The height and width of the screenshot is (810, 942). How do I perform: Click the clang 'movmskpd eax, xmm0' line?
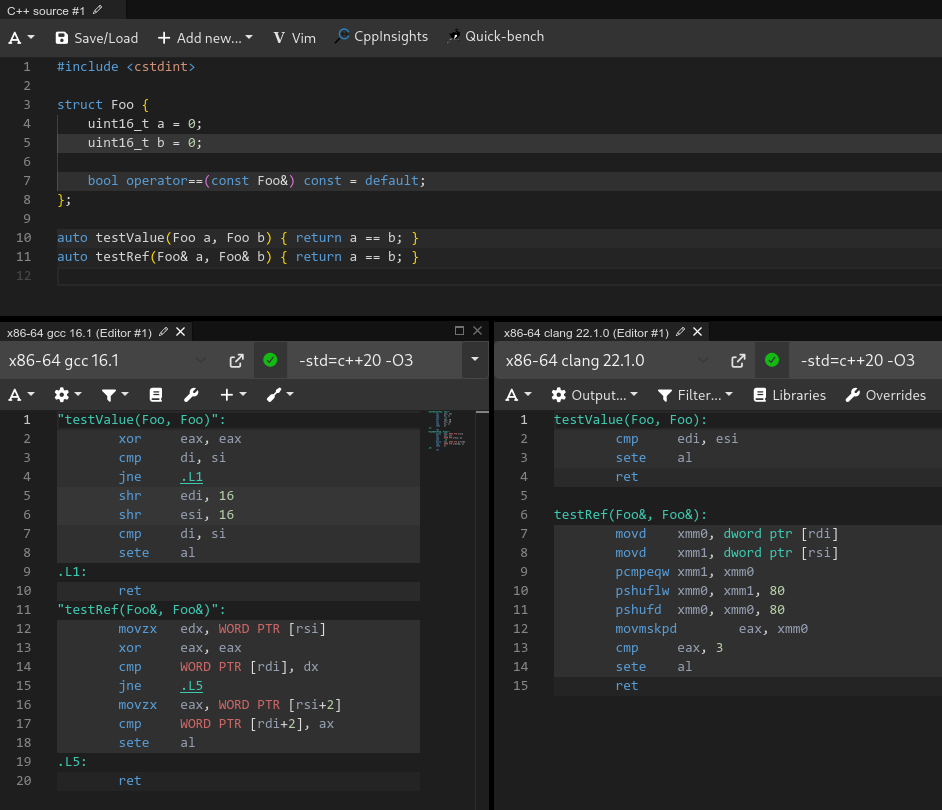711,629
